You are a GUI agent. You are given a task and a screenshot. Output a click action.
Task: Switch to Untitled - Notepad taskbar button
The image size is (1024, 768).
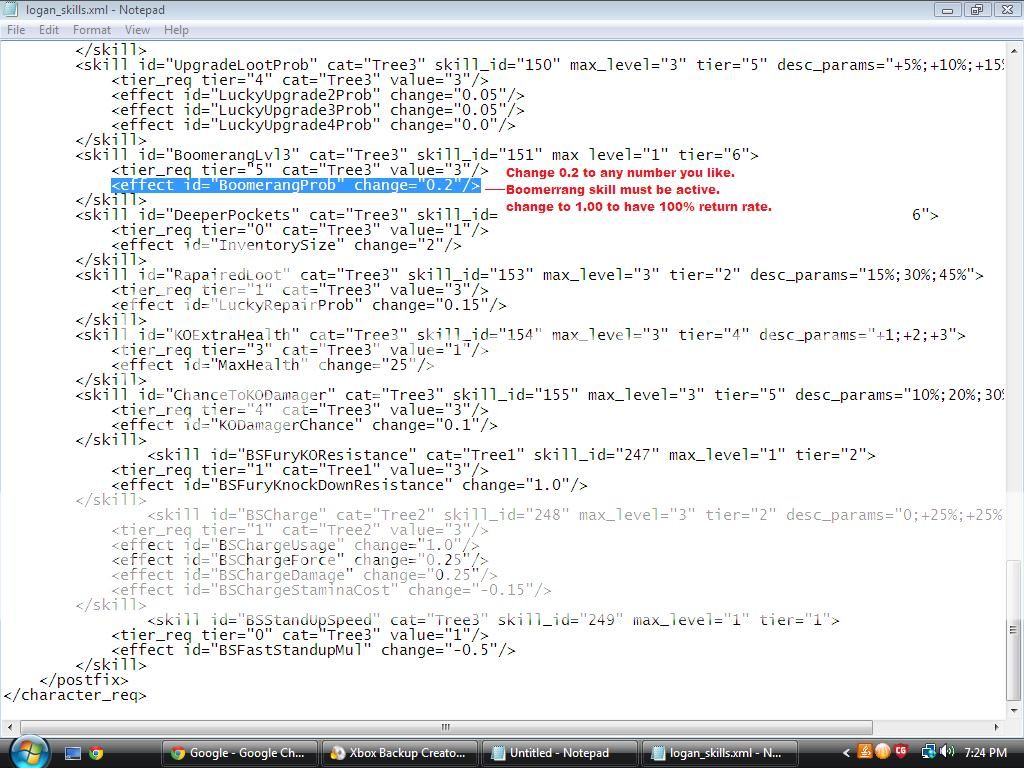pos(559,753)
